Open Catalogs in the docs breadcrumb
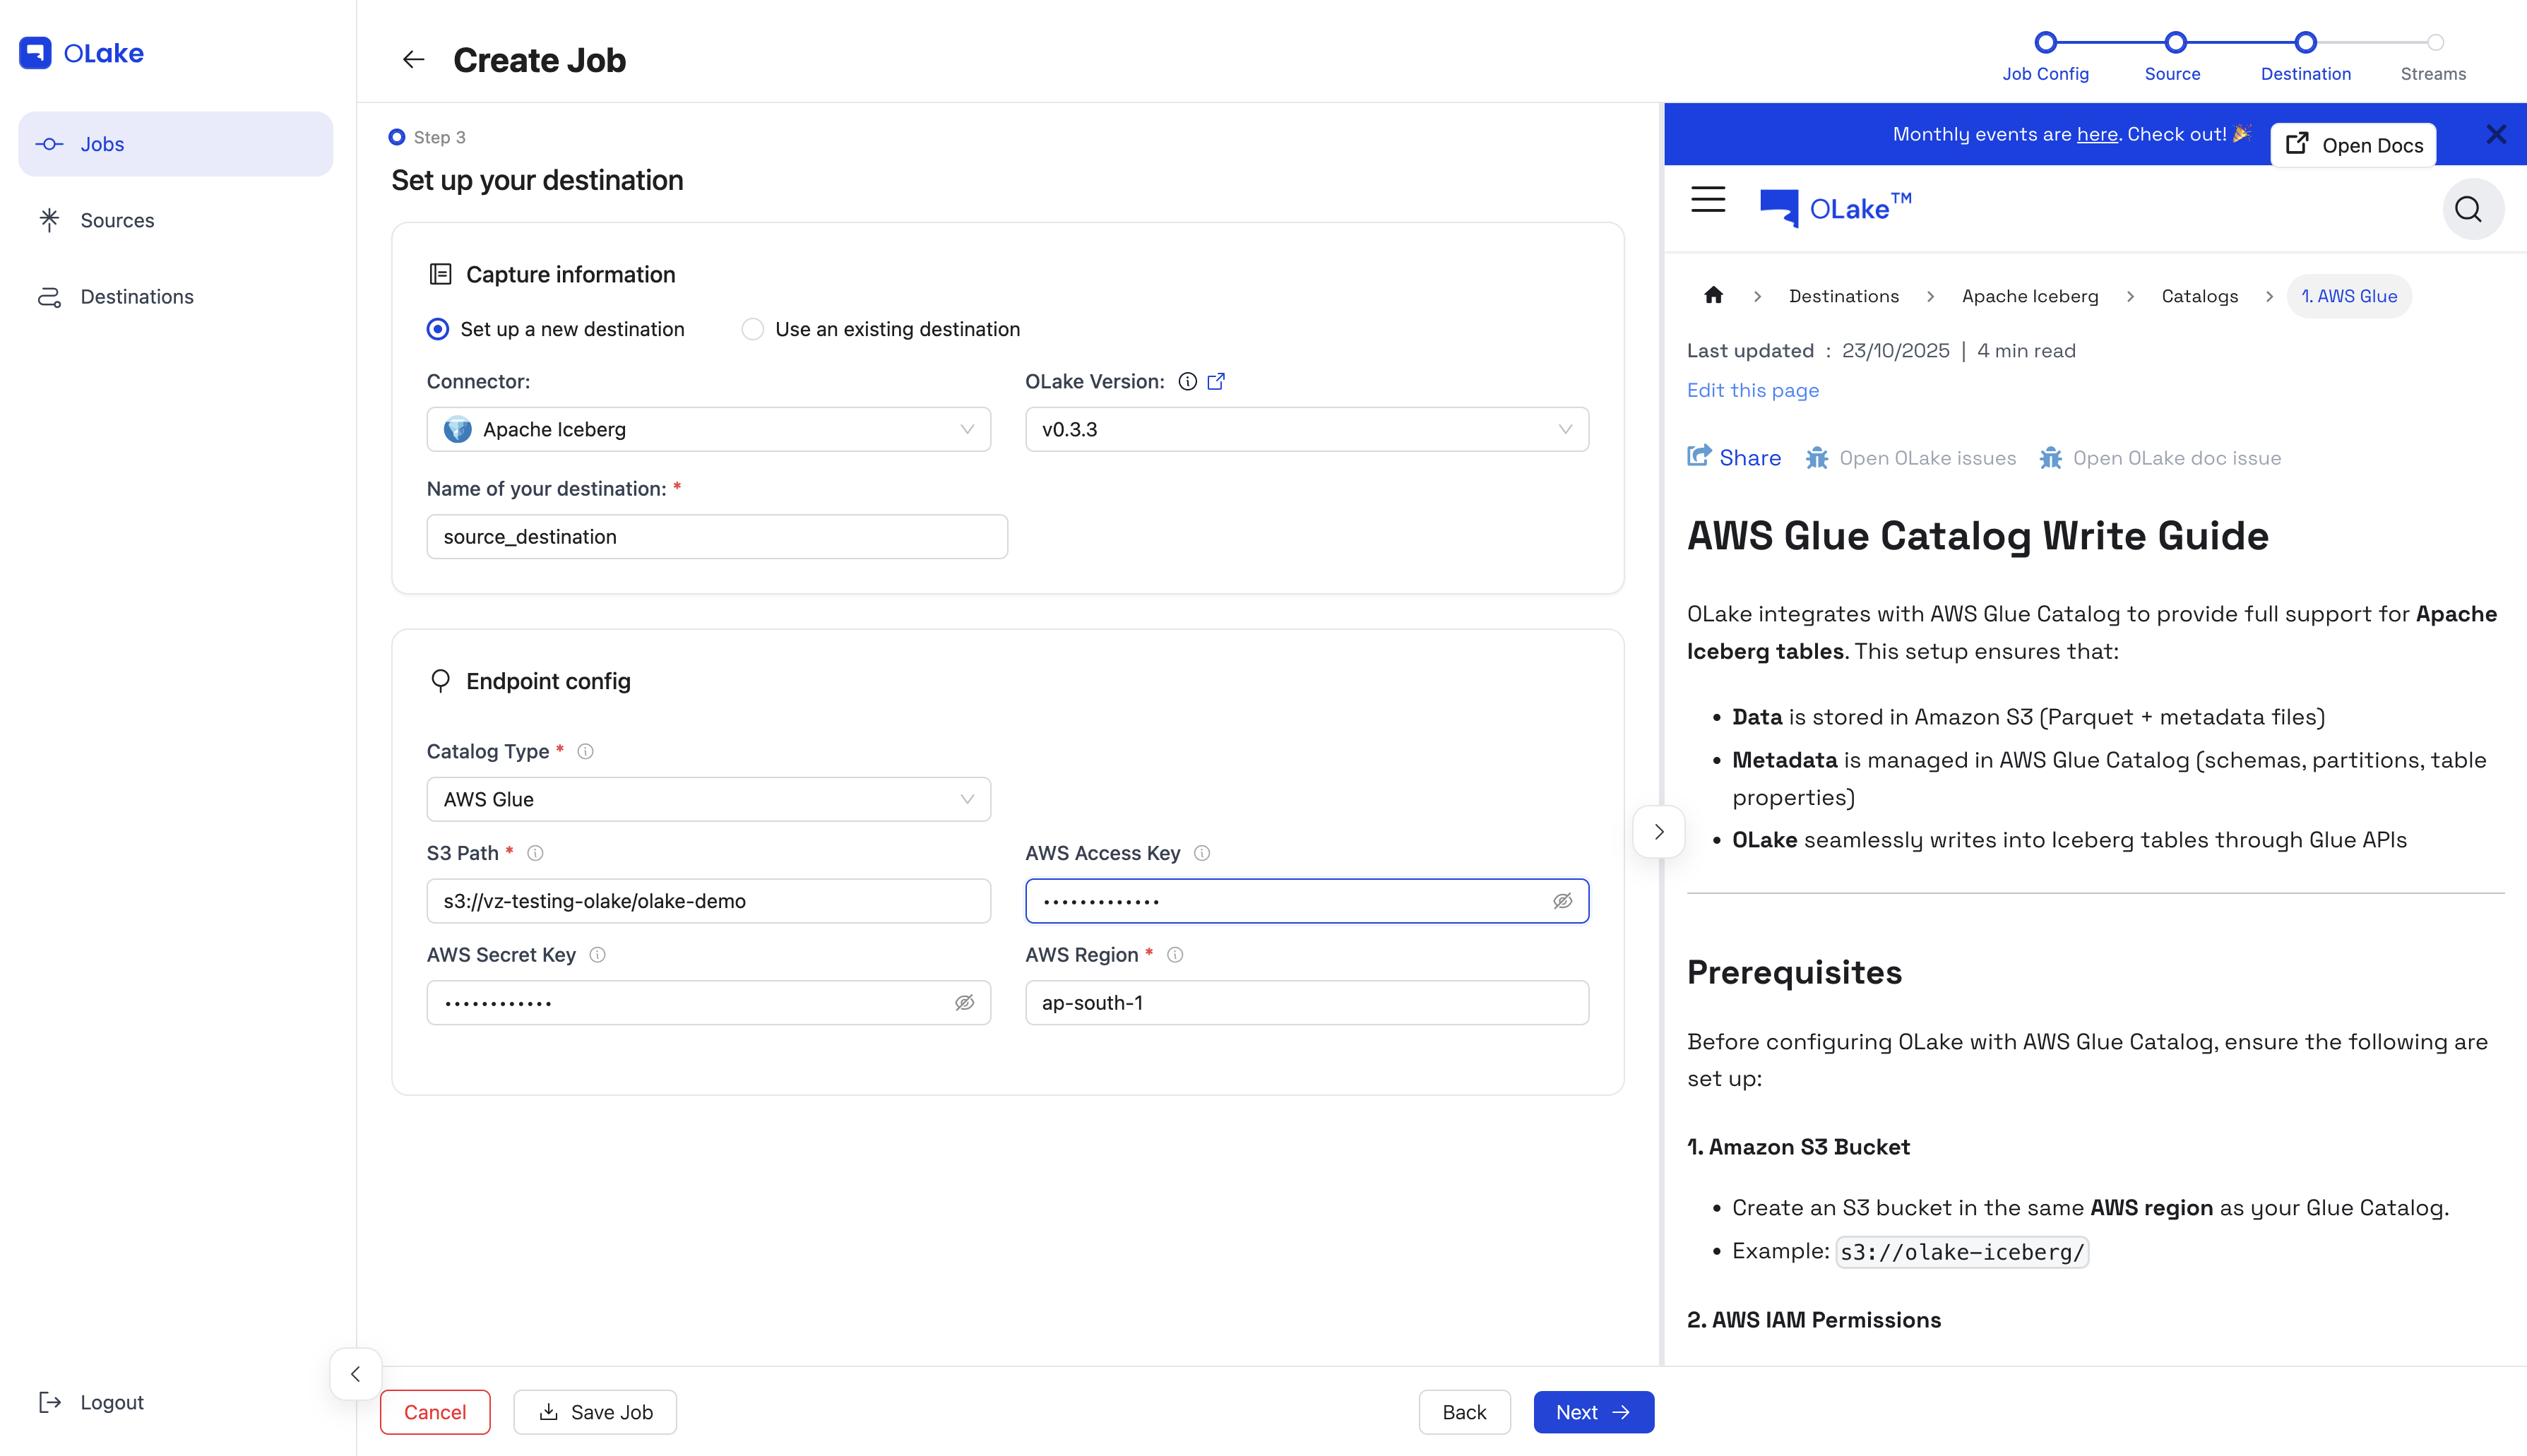 pyautogui.click(x=2199, y=296)
